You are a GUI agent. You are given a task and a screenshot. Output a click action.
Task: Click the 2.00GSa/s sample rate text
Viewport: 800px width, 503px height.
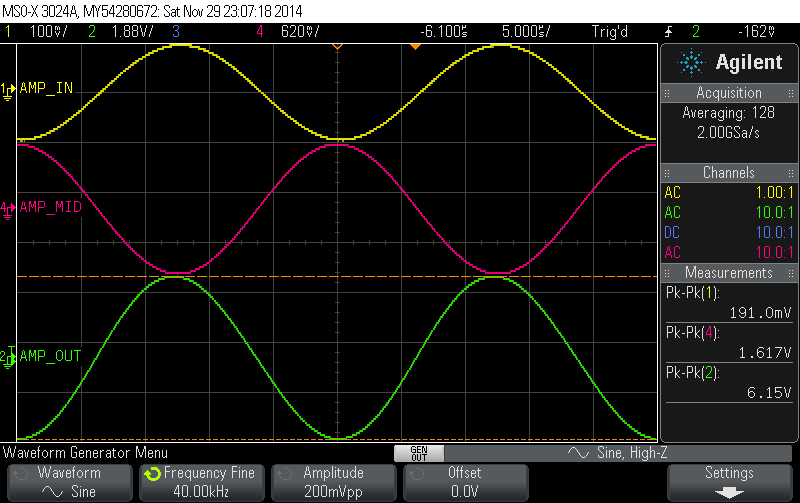729,133
